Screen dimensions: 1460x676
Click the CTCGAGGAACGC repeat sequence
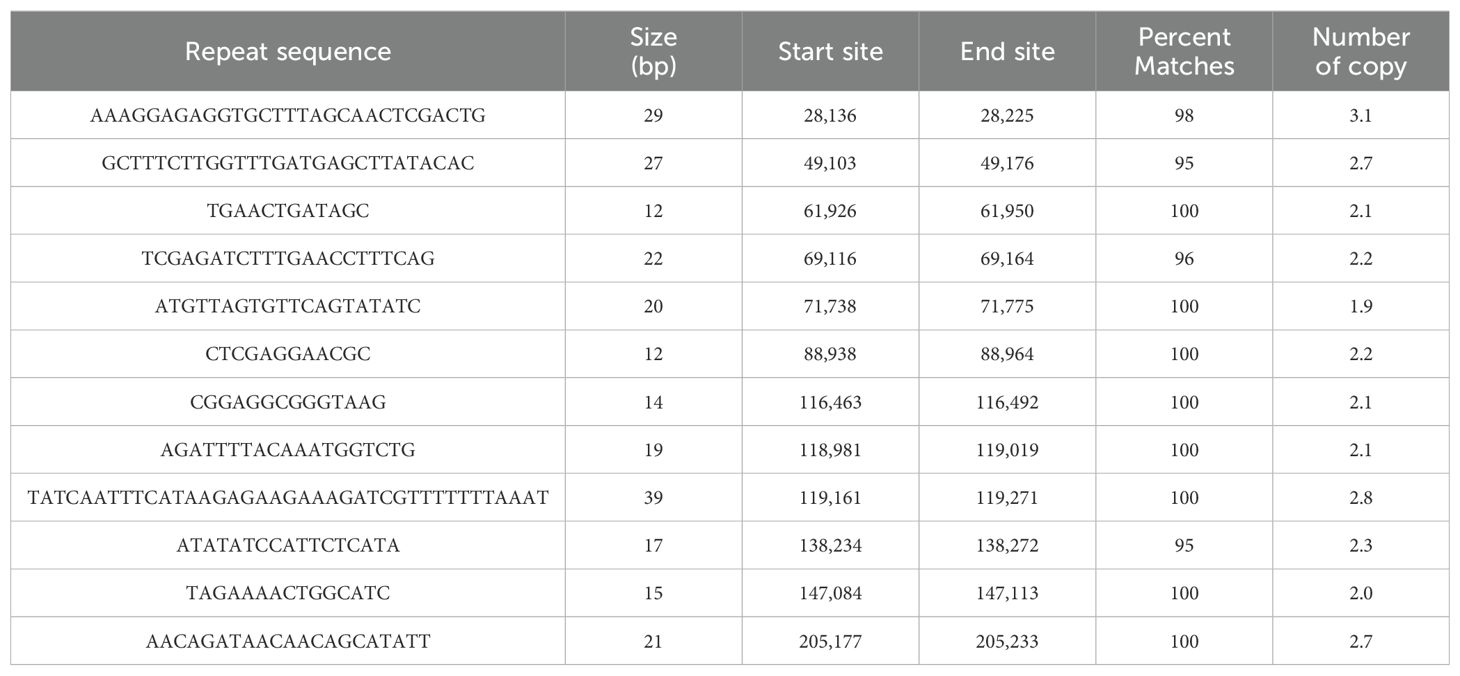point(288,354)
